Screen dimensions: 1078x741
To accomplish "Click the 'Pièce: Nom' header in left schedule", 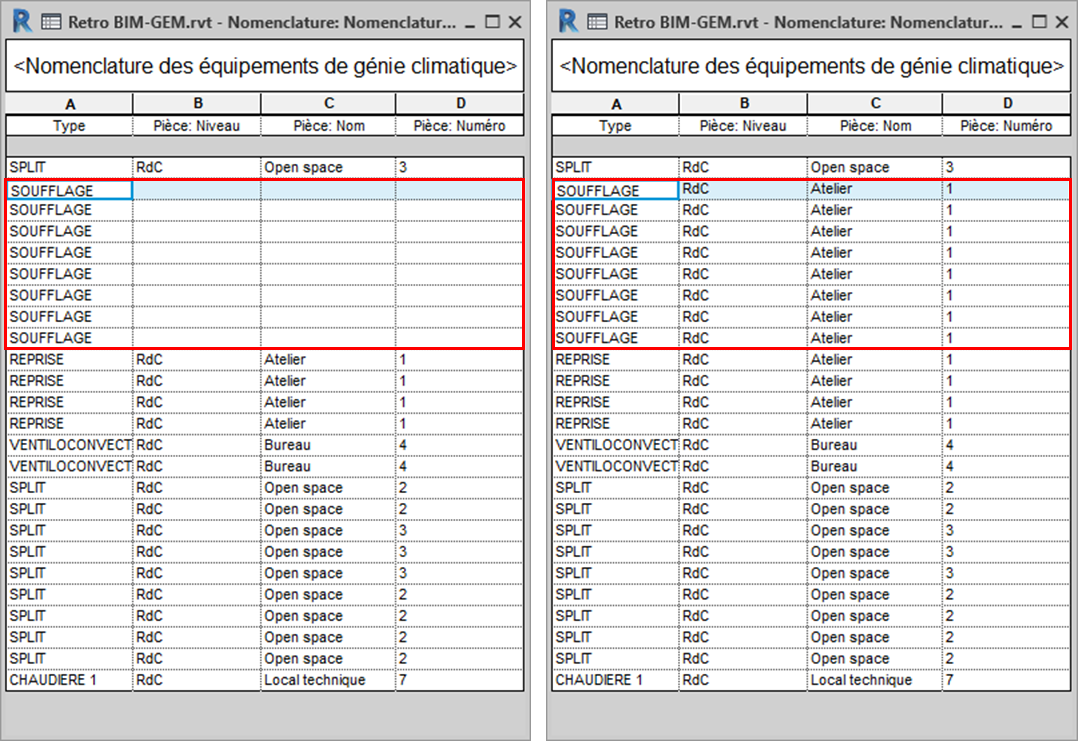I will tap(328, 126).
